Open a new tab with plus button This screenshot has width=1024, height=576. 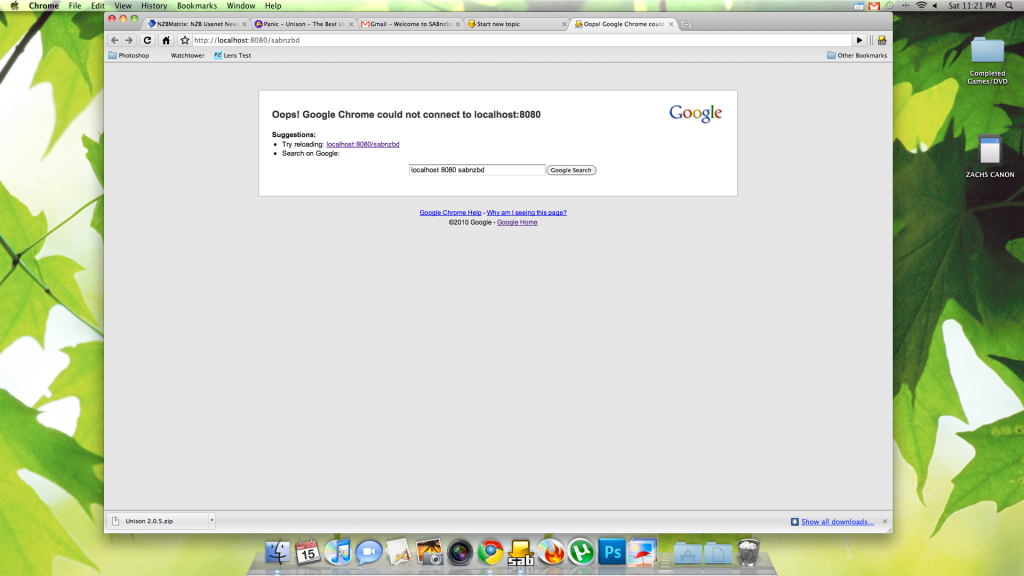686,24
